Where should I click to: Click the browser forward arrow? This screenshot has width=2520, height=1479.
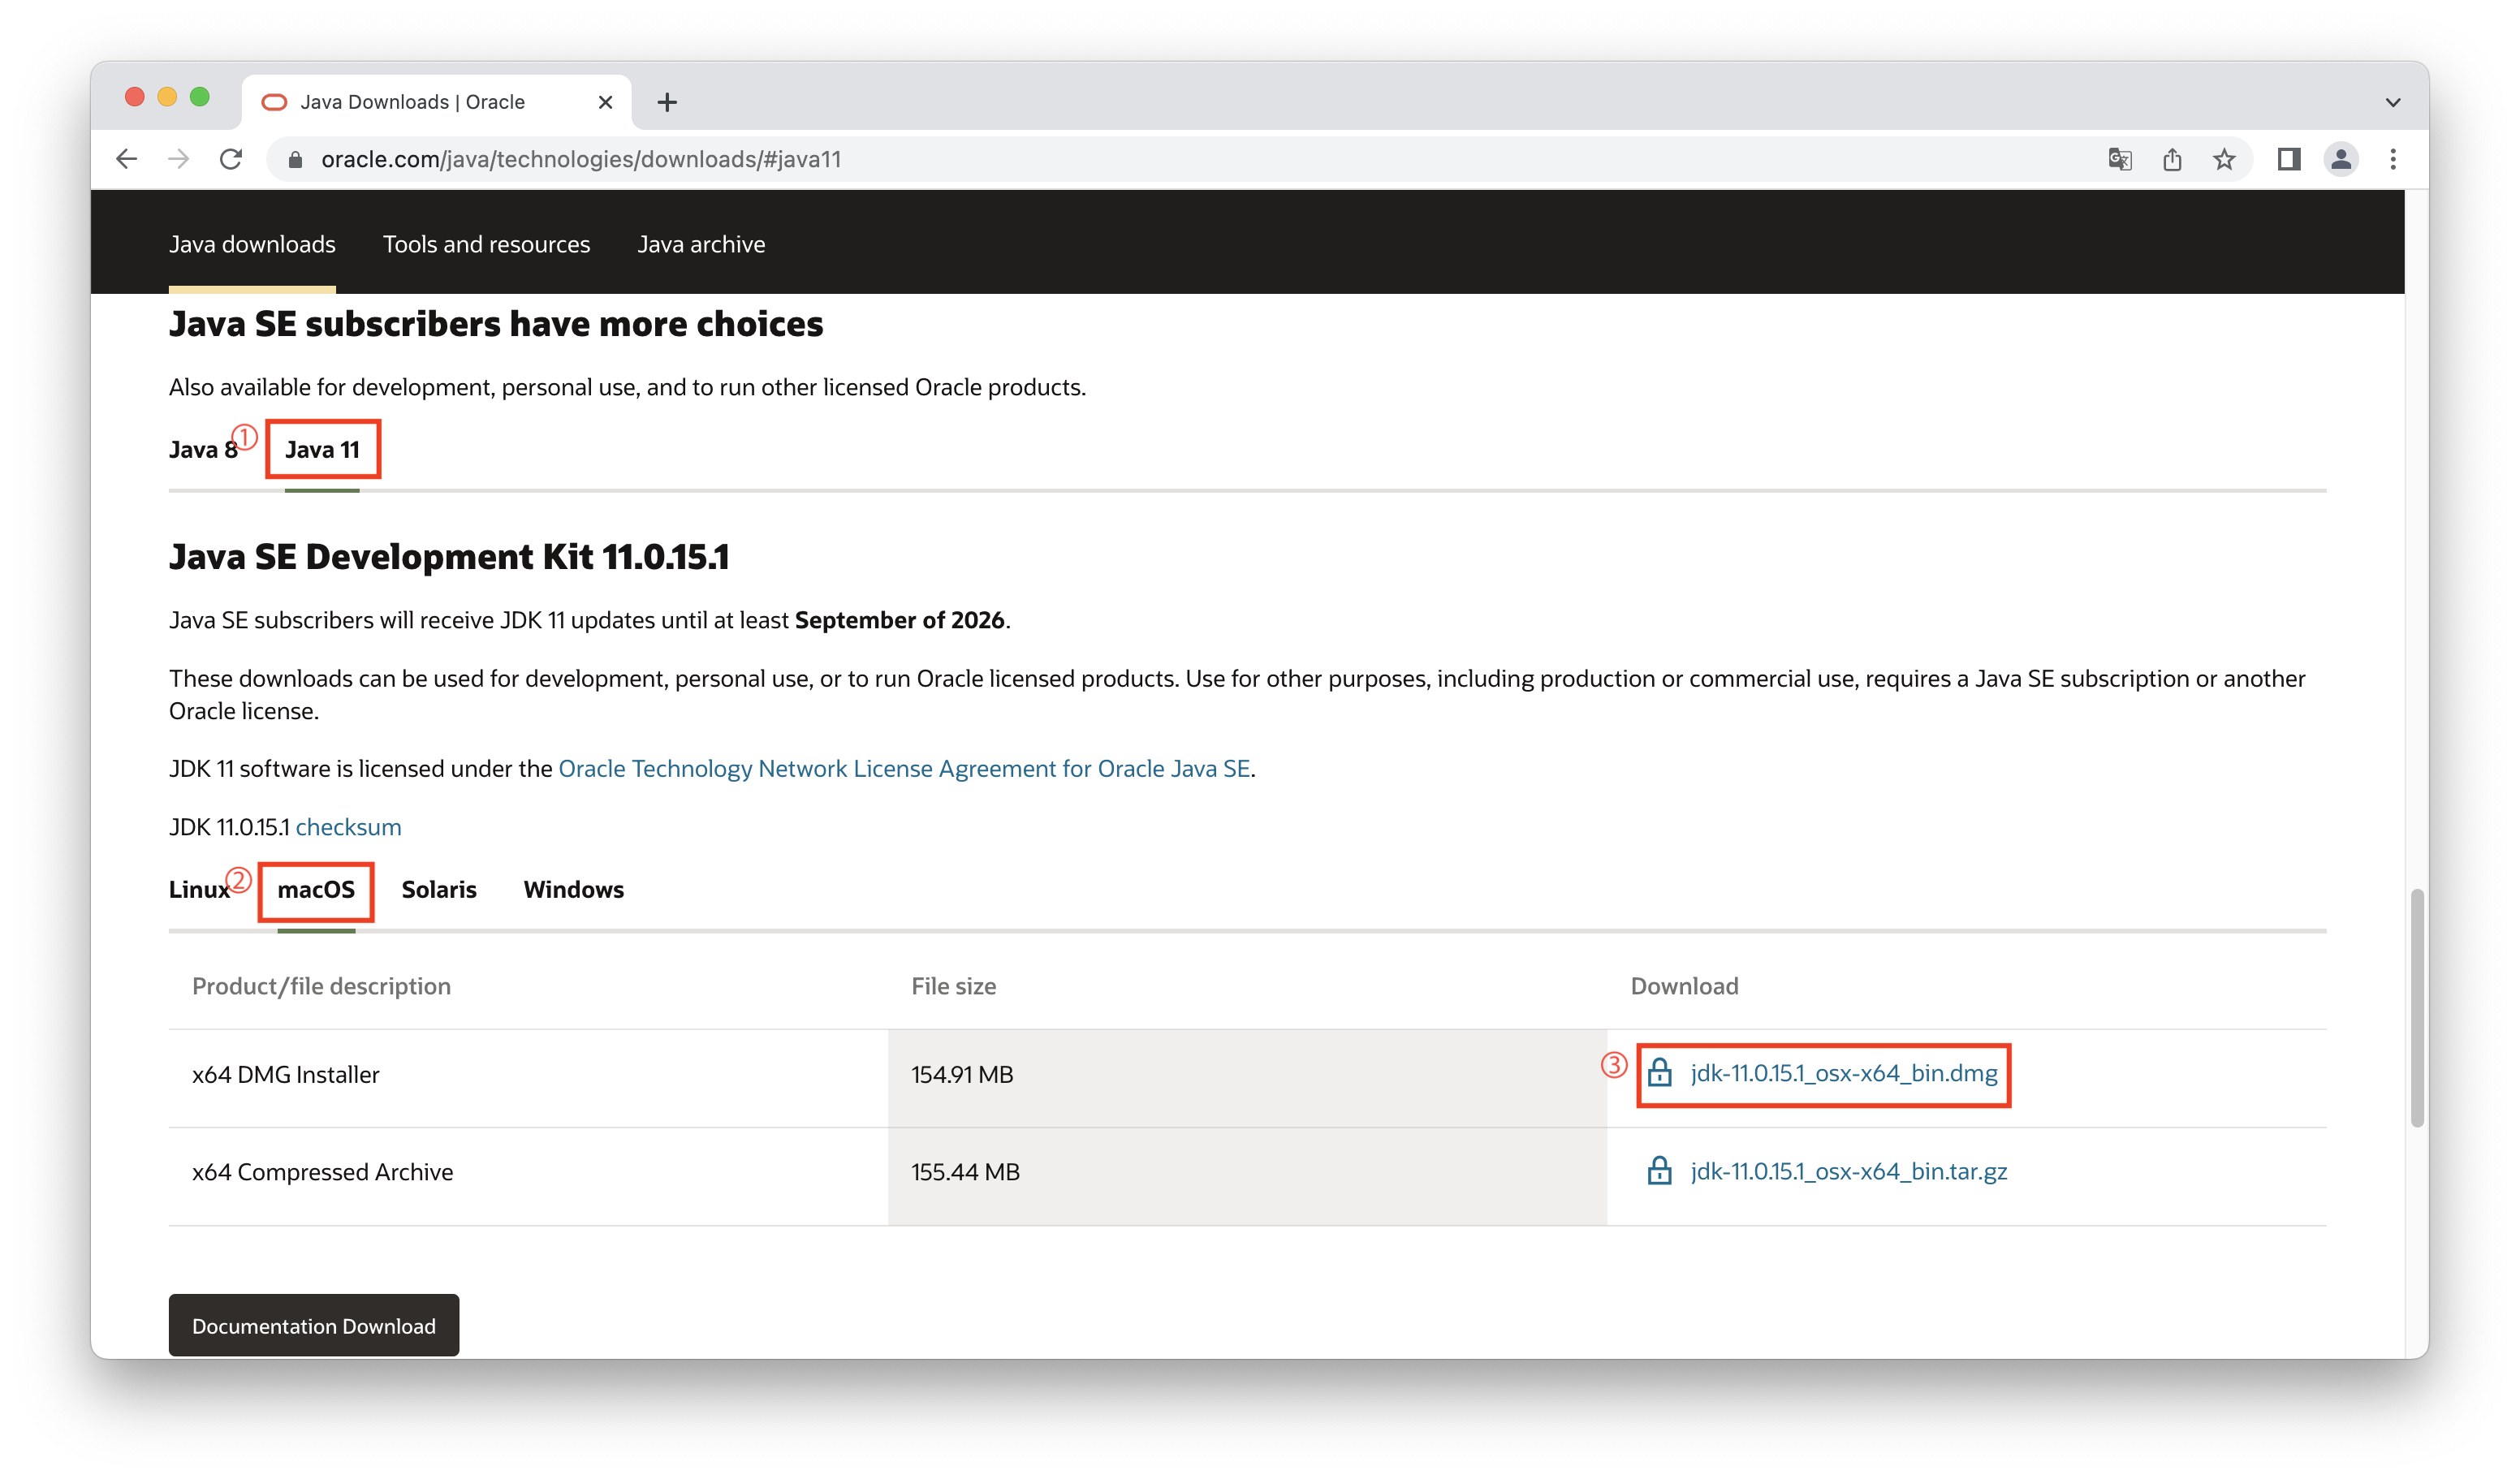pyautogui.click(x=178, y=159)
